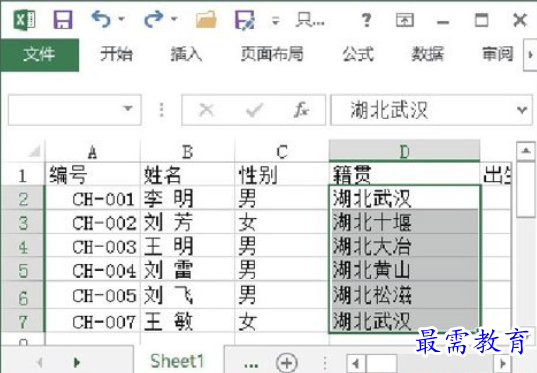Screen dimensions: 537x373
Task: Expand the formula bar chevron
Action: click(x=522, y=110)
